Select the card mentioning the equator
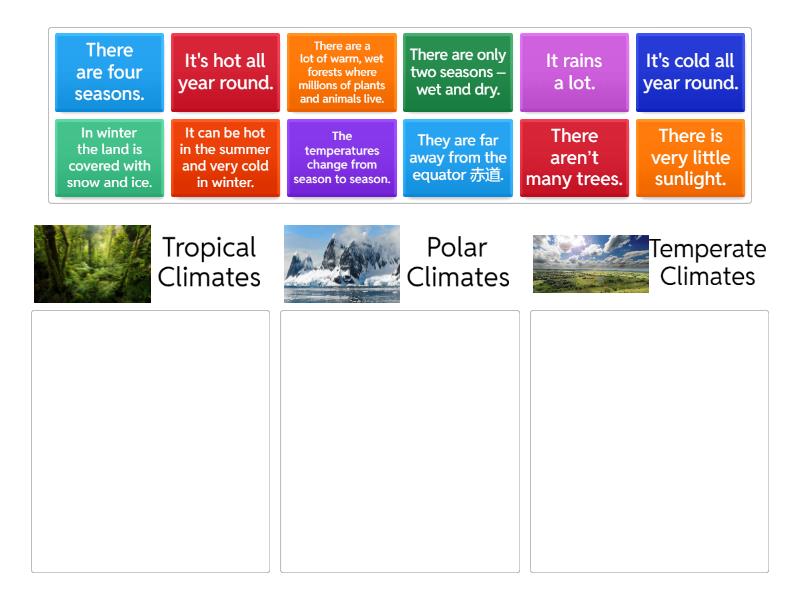 point(457,158)
